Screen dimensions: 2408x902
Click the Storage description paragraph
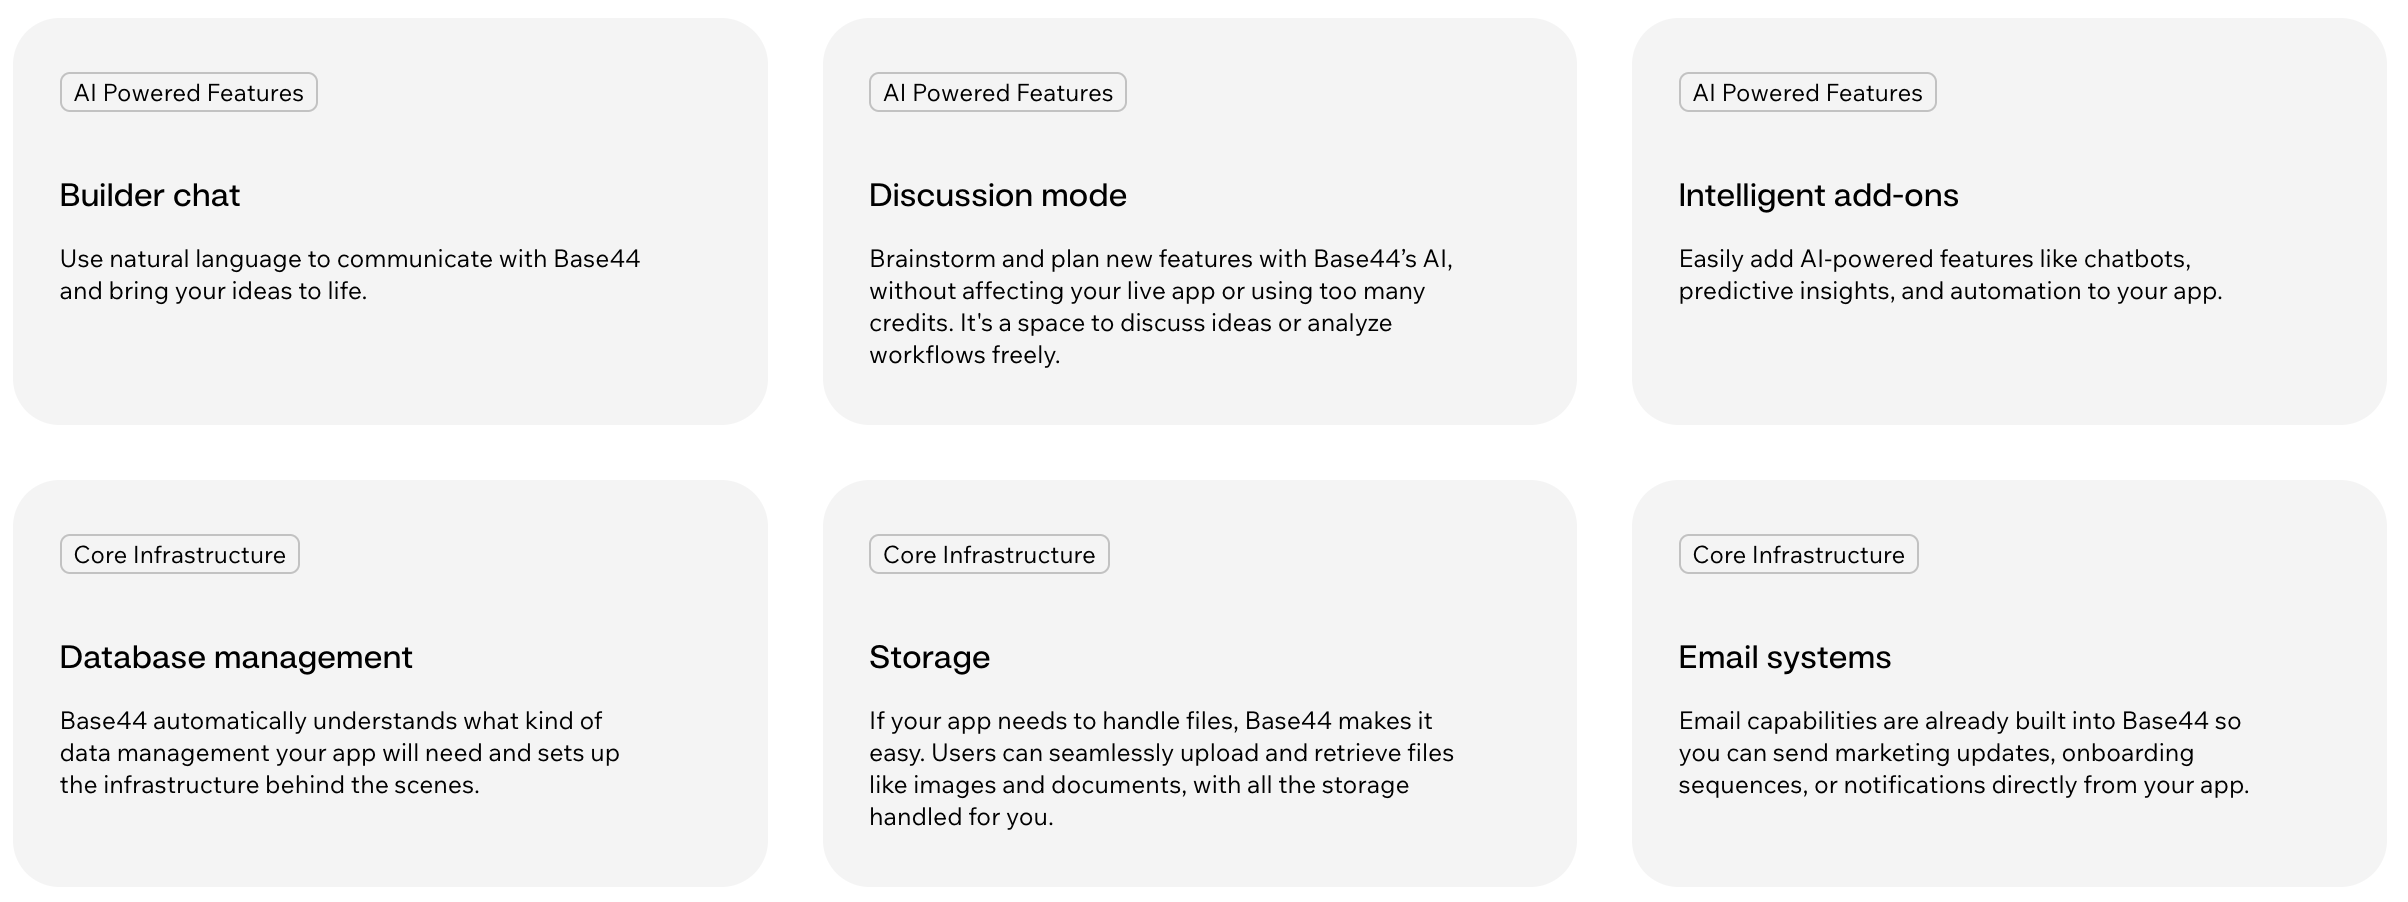[1160, 769]
